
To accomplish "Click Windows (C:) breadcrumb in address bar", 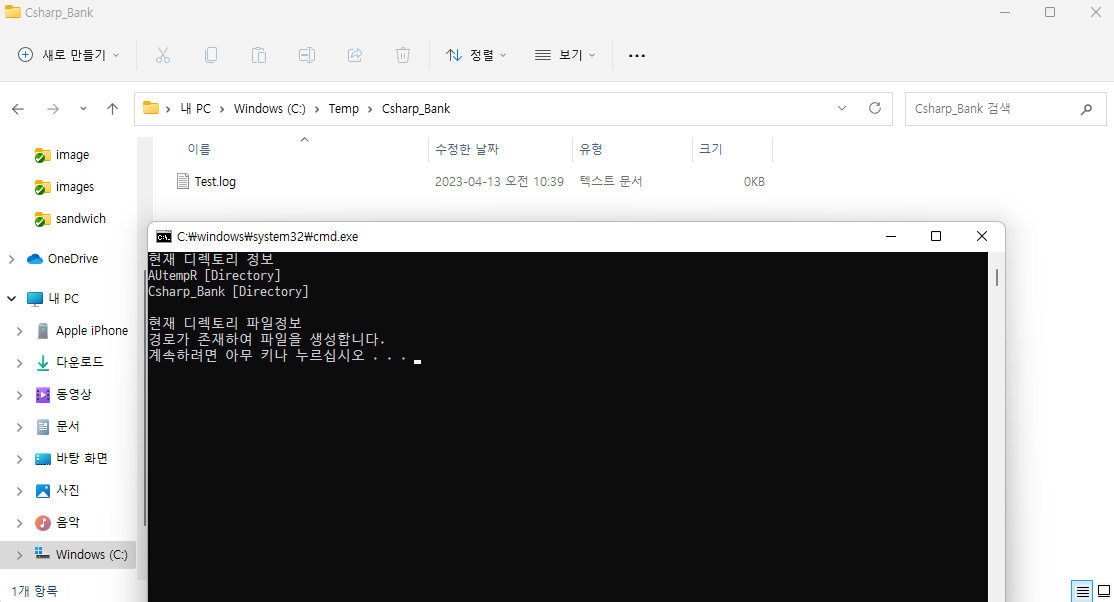I will [269, 109].
